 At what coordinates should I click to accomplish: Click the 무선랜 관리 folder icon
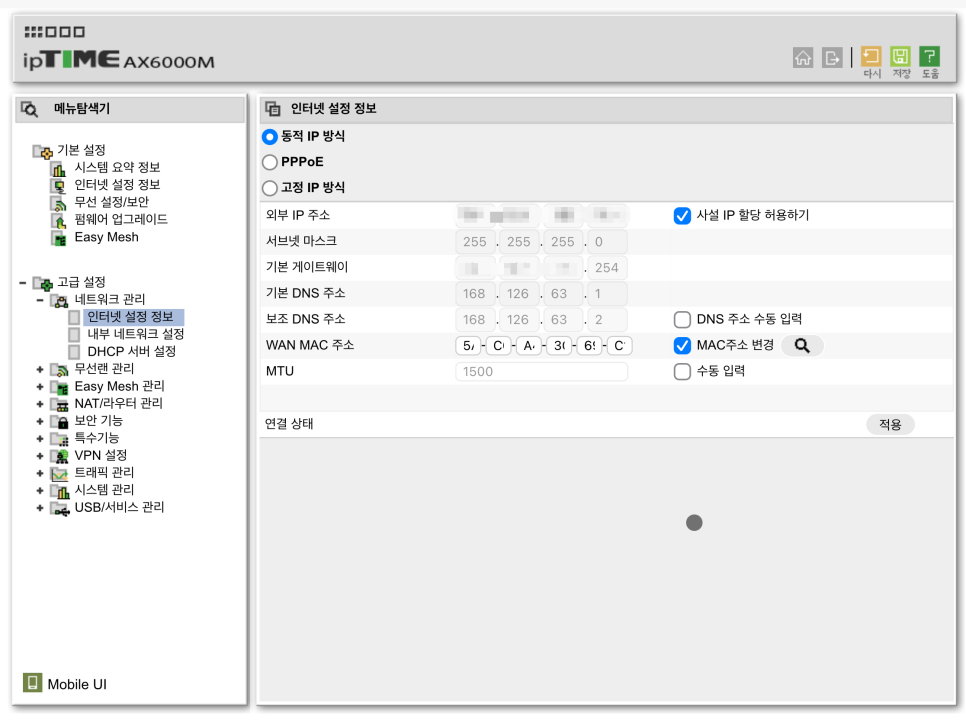(x=59, y=370)
